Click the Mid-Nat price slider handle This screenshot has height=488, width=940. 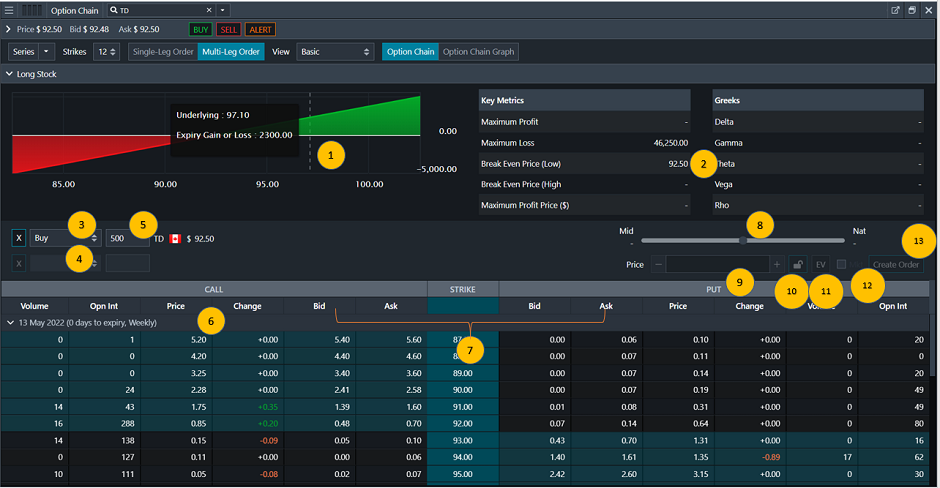click(742, 240)
